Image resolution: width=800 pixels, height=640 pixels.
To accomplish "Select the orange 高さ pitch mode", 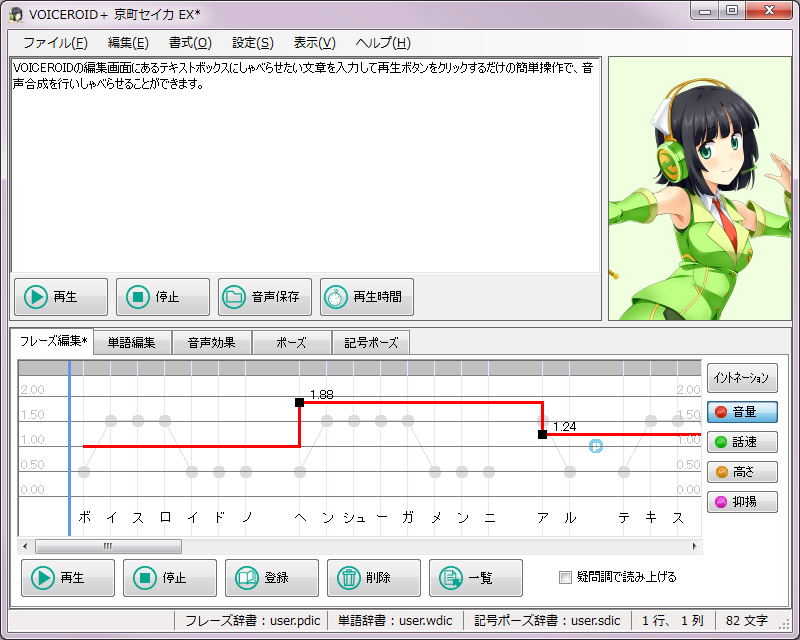I will (742, 471).
